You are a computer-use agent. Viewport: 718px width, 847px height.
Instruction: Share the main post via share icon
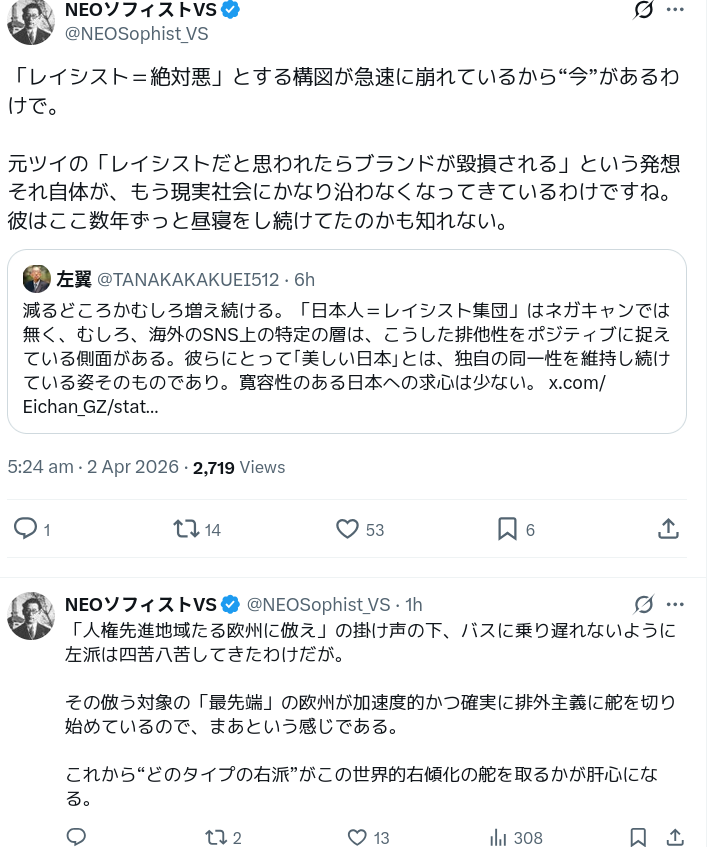(669, 529)
